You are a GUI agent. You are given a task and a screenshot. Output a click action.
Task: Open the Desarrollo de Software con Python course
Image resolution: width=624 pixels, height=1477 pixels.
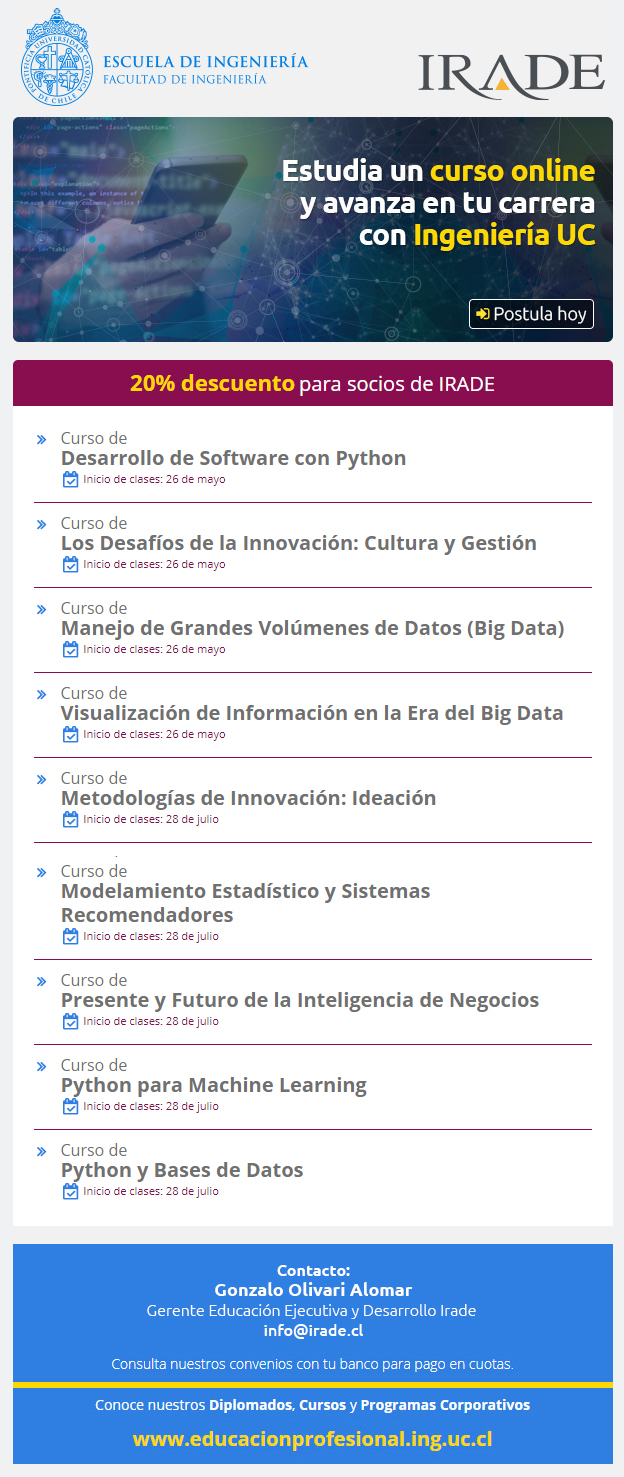(x=233, y=458)
